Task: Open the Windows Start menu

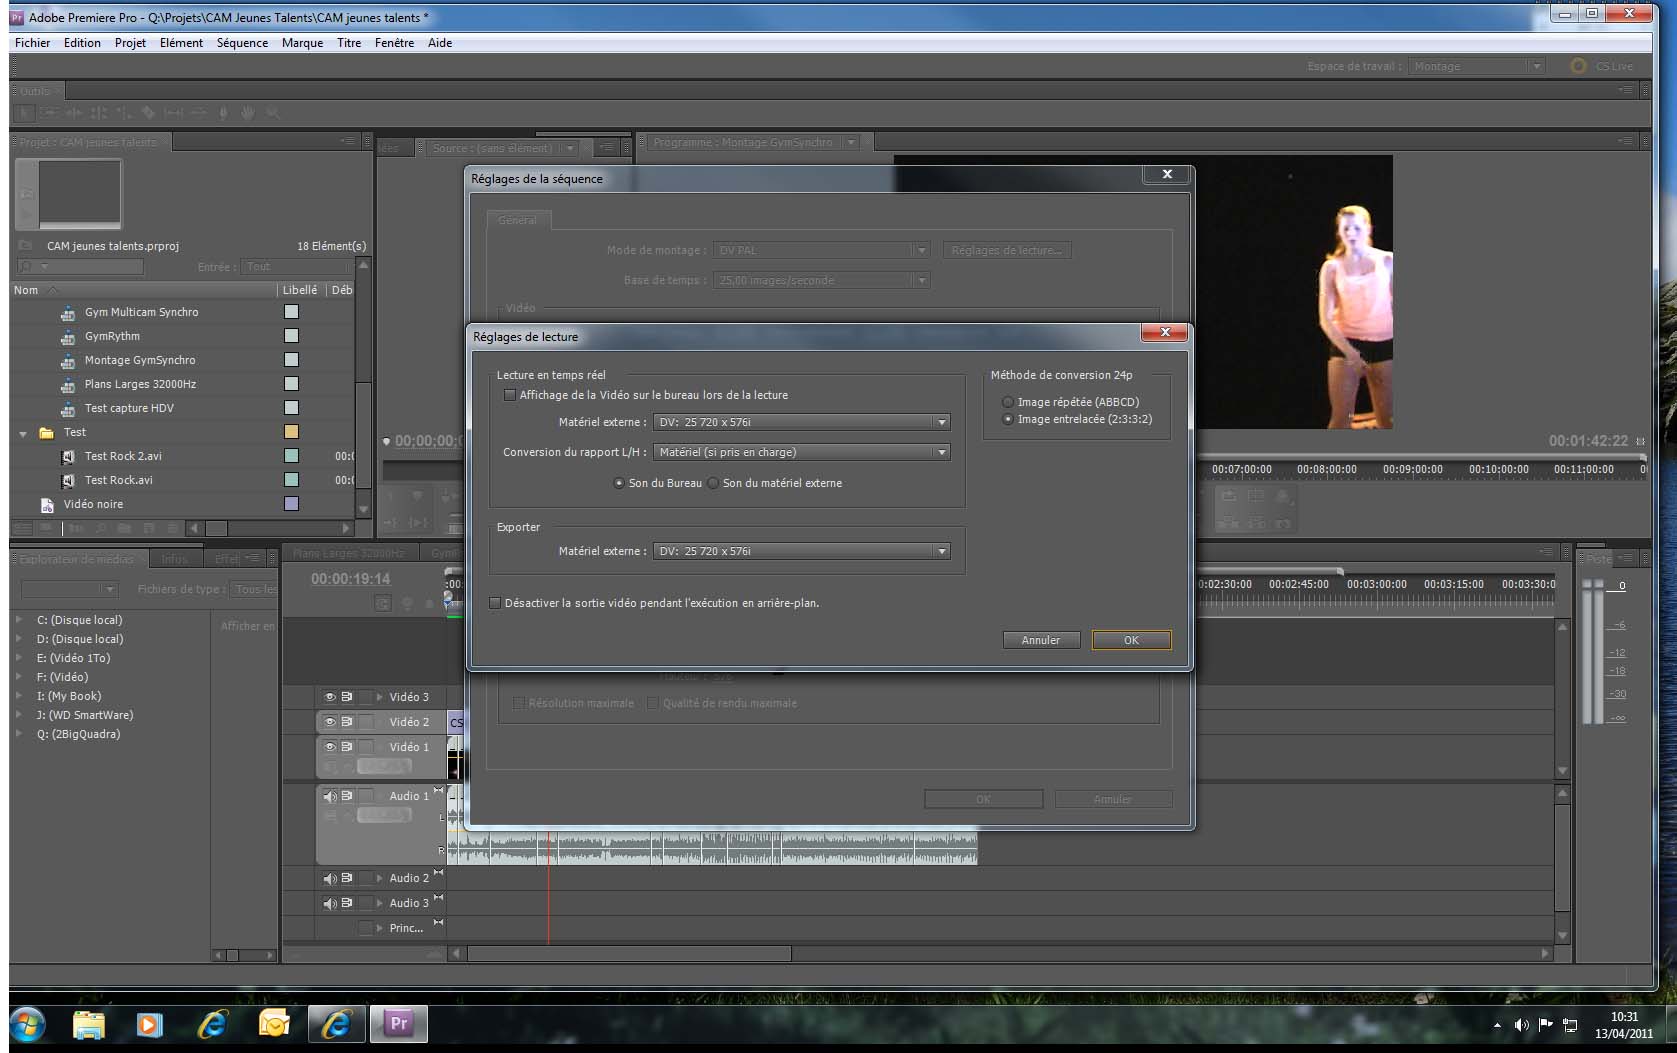Action: 27,1025
